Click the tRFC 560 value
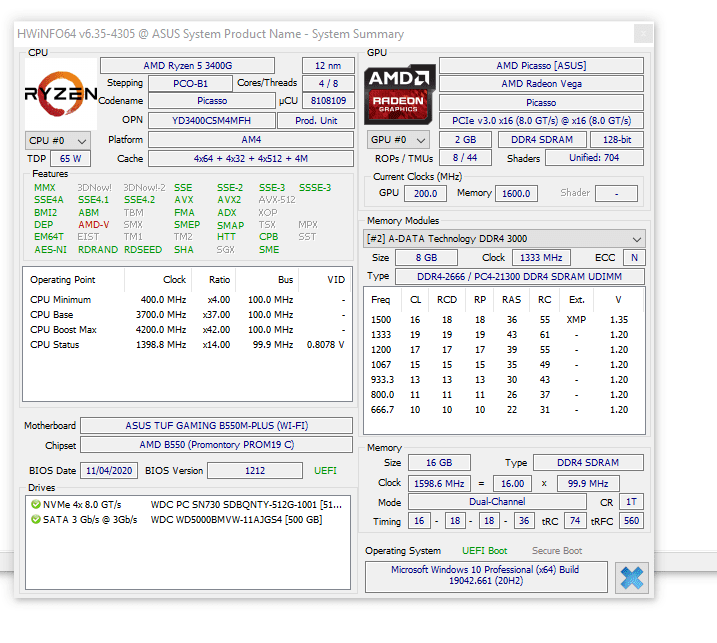Image resolution: width=717 pixels, height=643 pixels. coord(631,521)
